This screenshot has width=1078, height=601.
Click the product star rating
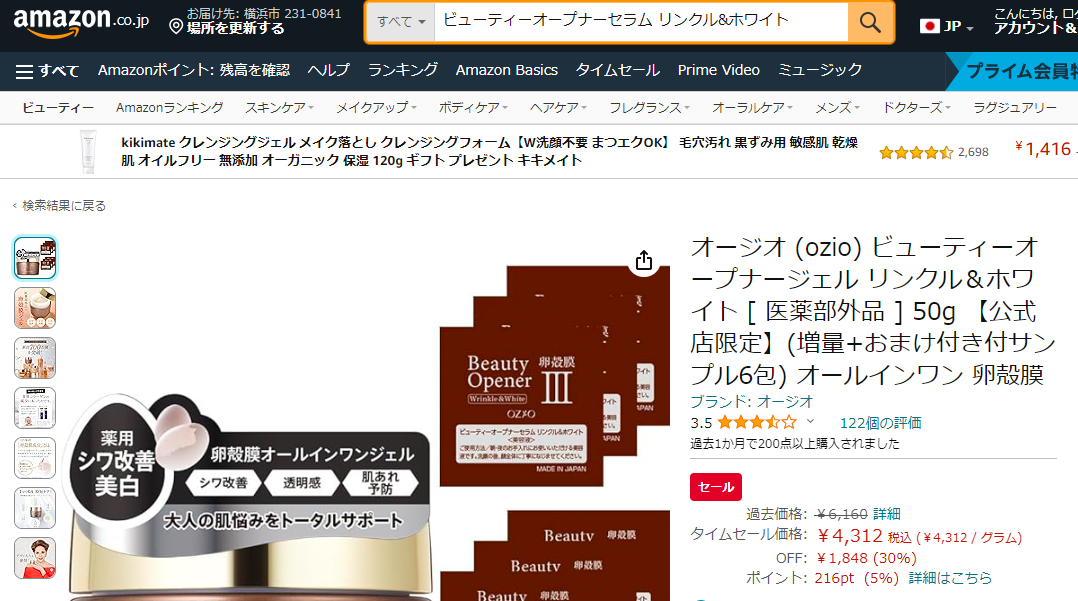point(756,422)
